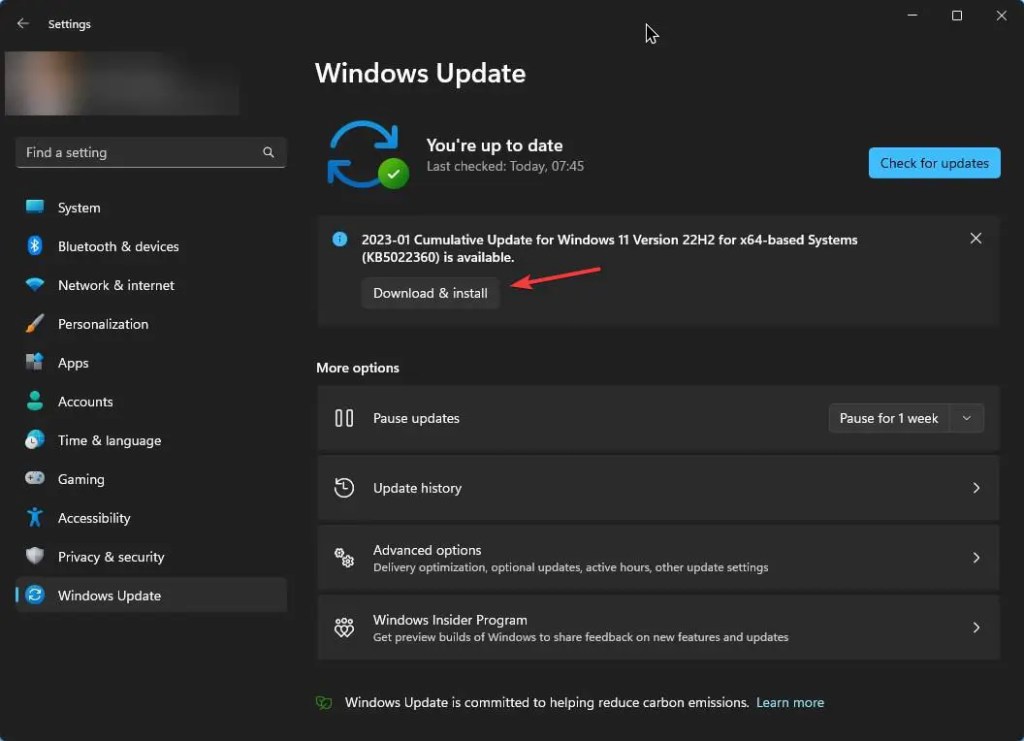
Task: Click the Windows Update page heading
Action: pyautogui.click(x=420, y=73)
